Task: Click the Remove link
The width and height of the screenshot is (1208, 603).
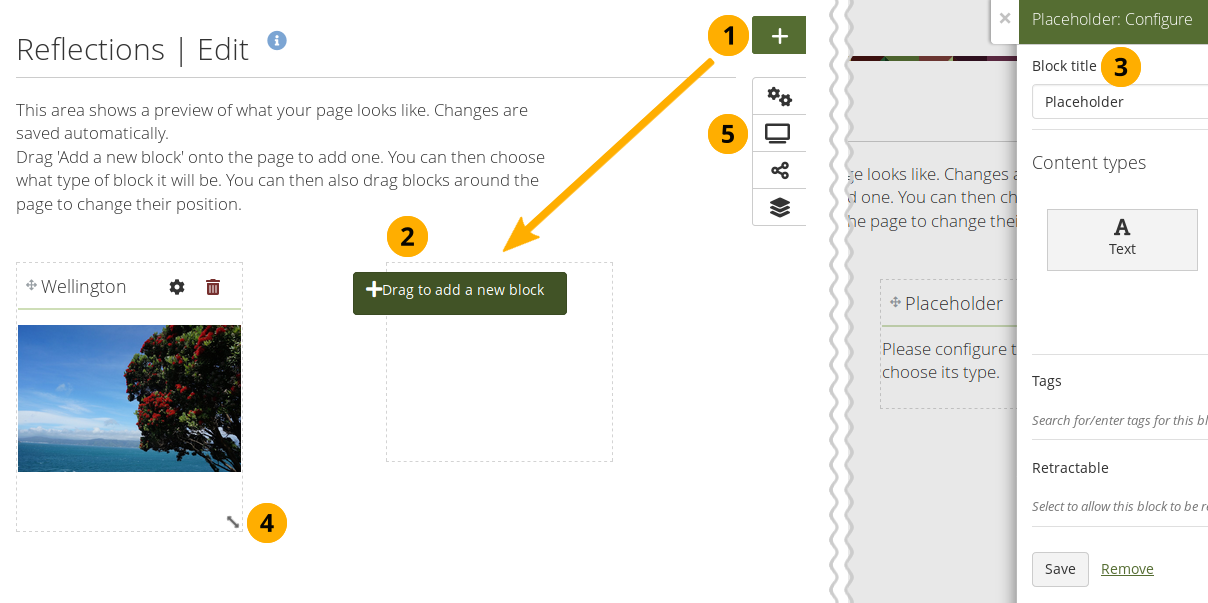Action: click(x=1127, y=569)
